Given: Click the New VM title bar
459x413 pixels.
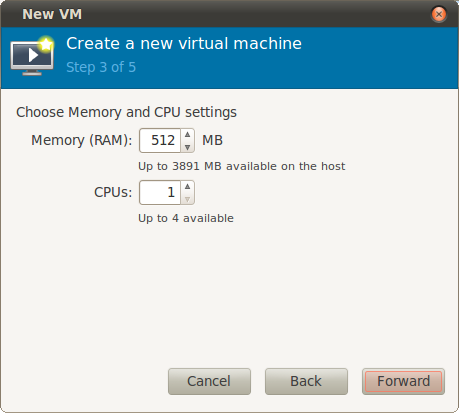Looking at the screenshot, I should 229,14.
